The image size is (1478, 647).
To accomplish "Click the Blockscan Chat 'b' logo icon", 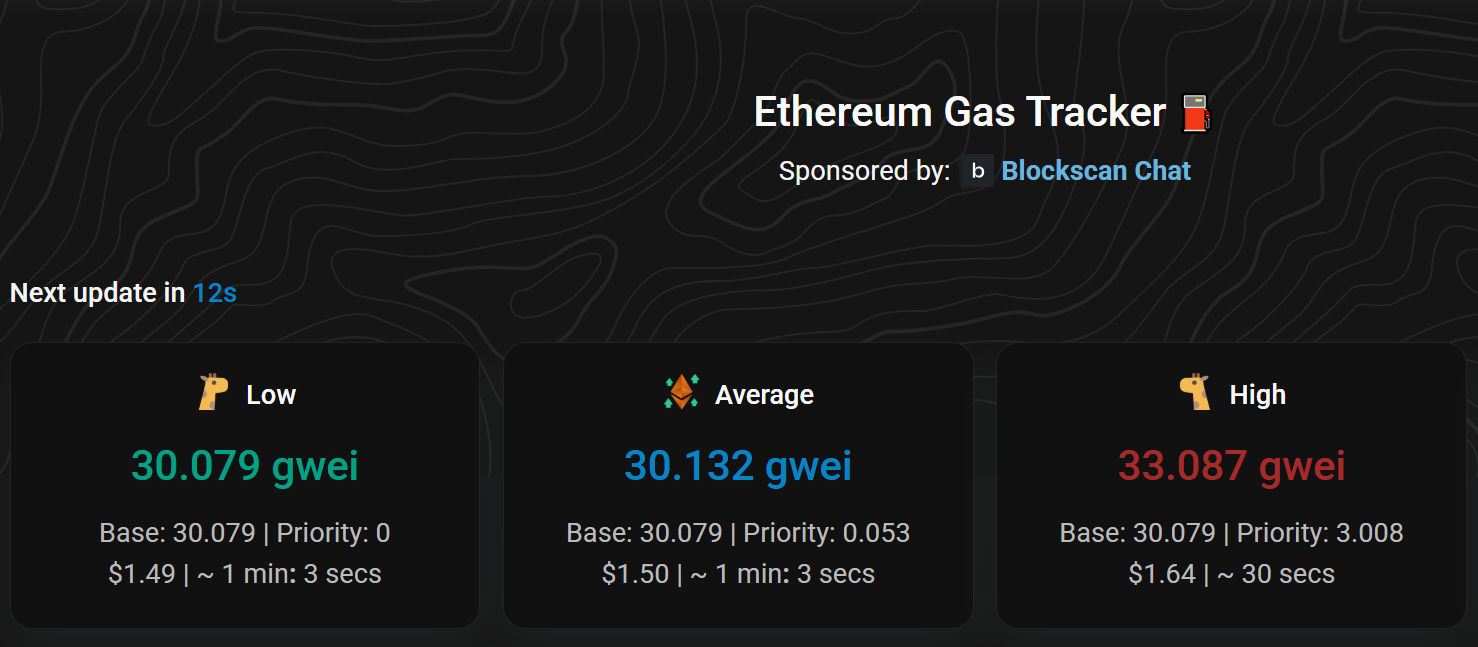I will [x=978, y=171].
